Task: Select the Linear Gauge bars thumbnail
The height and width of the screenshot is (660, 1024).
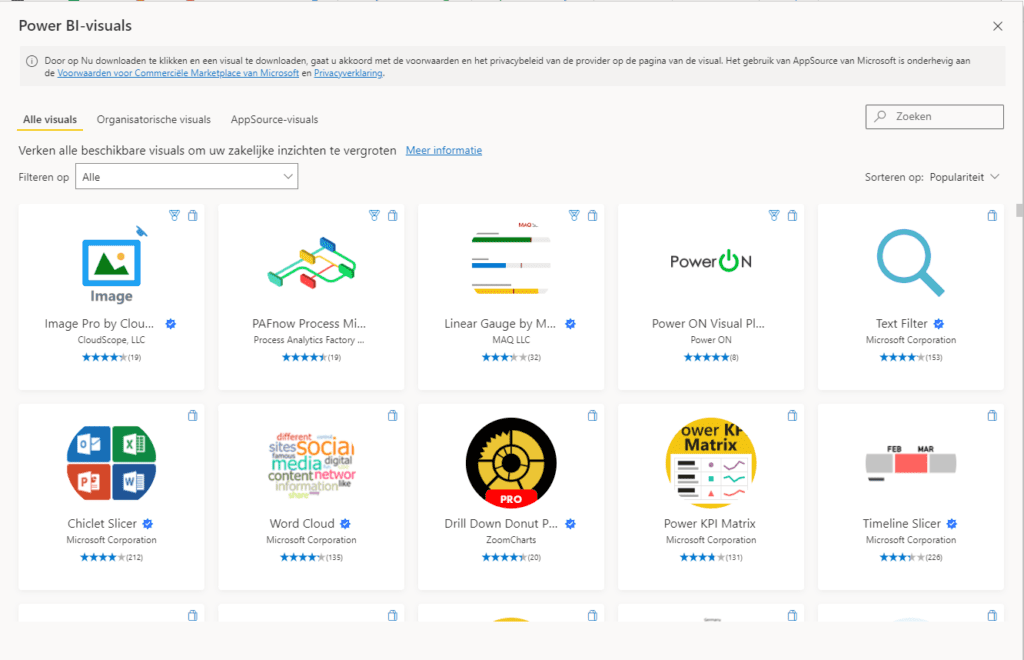Action: pos(511,259)
